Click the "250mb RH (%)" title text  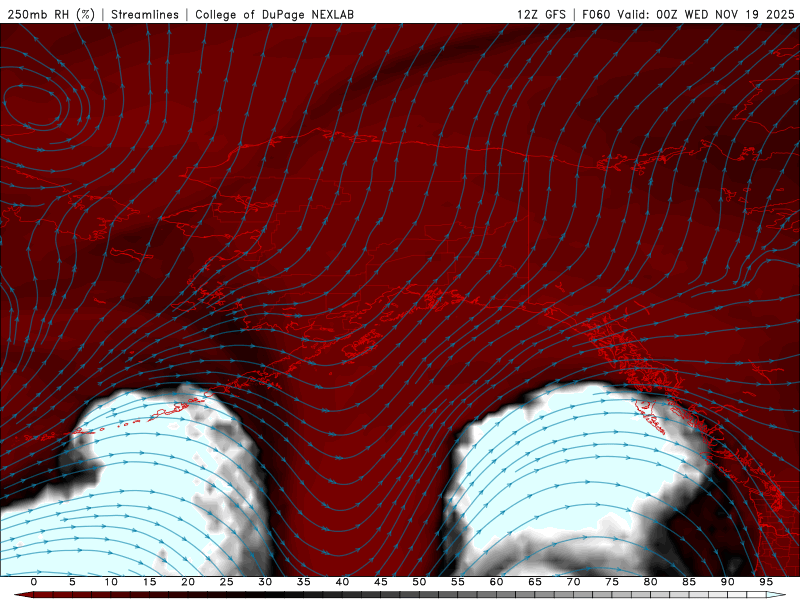tap(51, 14)
